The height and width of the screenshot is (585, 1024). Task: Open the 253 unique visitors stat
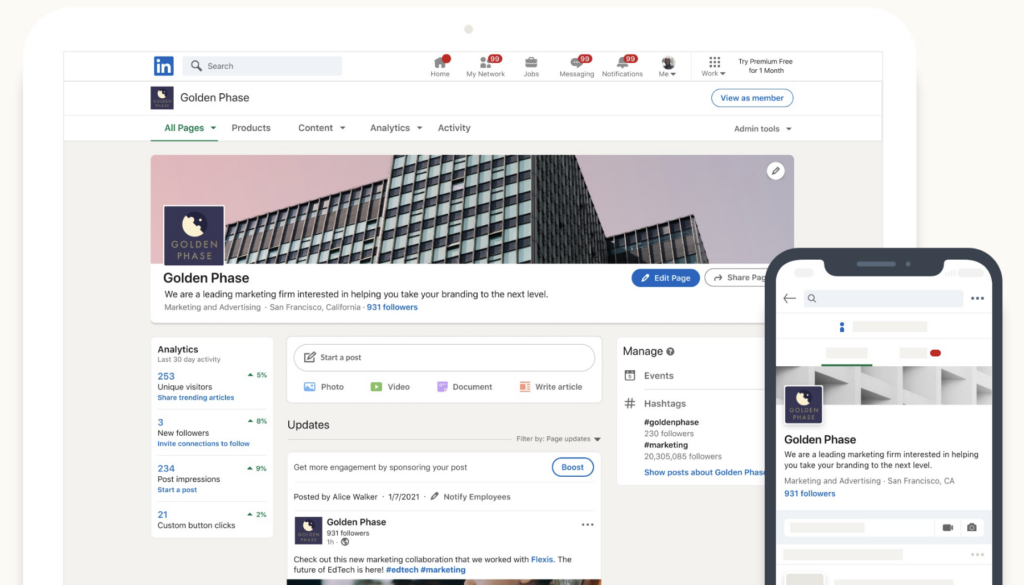[x=166, y=376]
